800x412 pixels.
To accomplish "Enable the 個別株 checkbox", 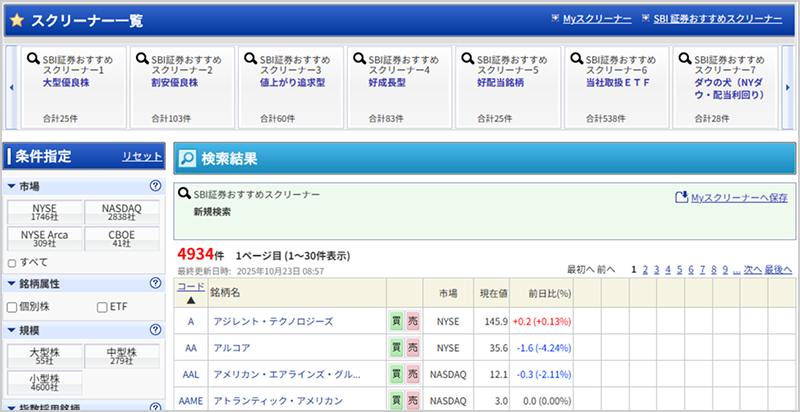I will coord(13,306).
